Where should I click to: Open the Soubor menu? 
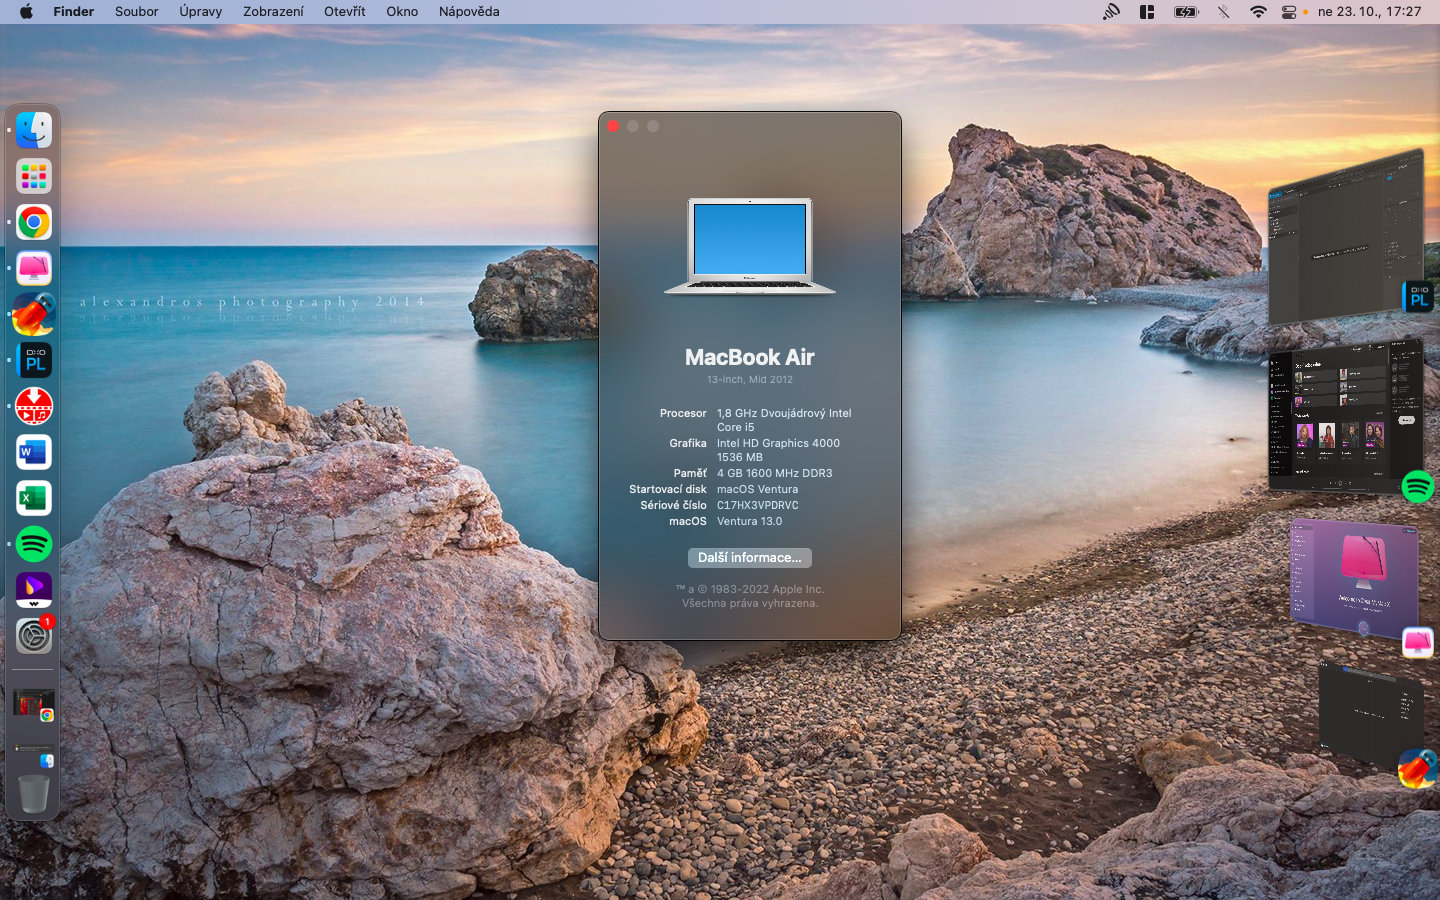[137, 12]
